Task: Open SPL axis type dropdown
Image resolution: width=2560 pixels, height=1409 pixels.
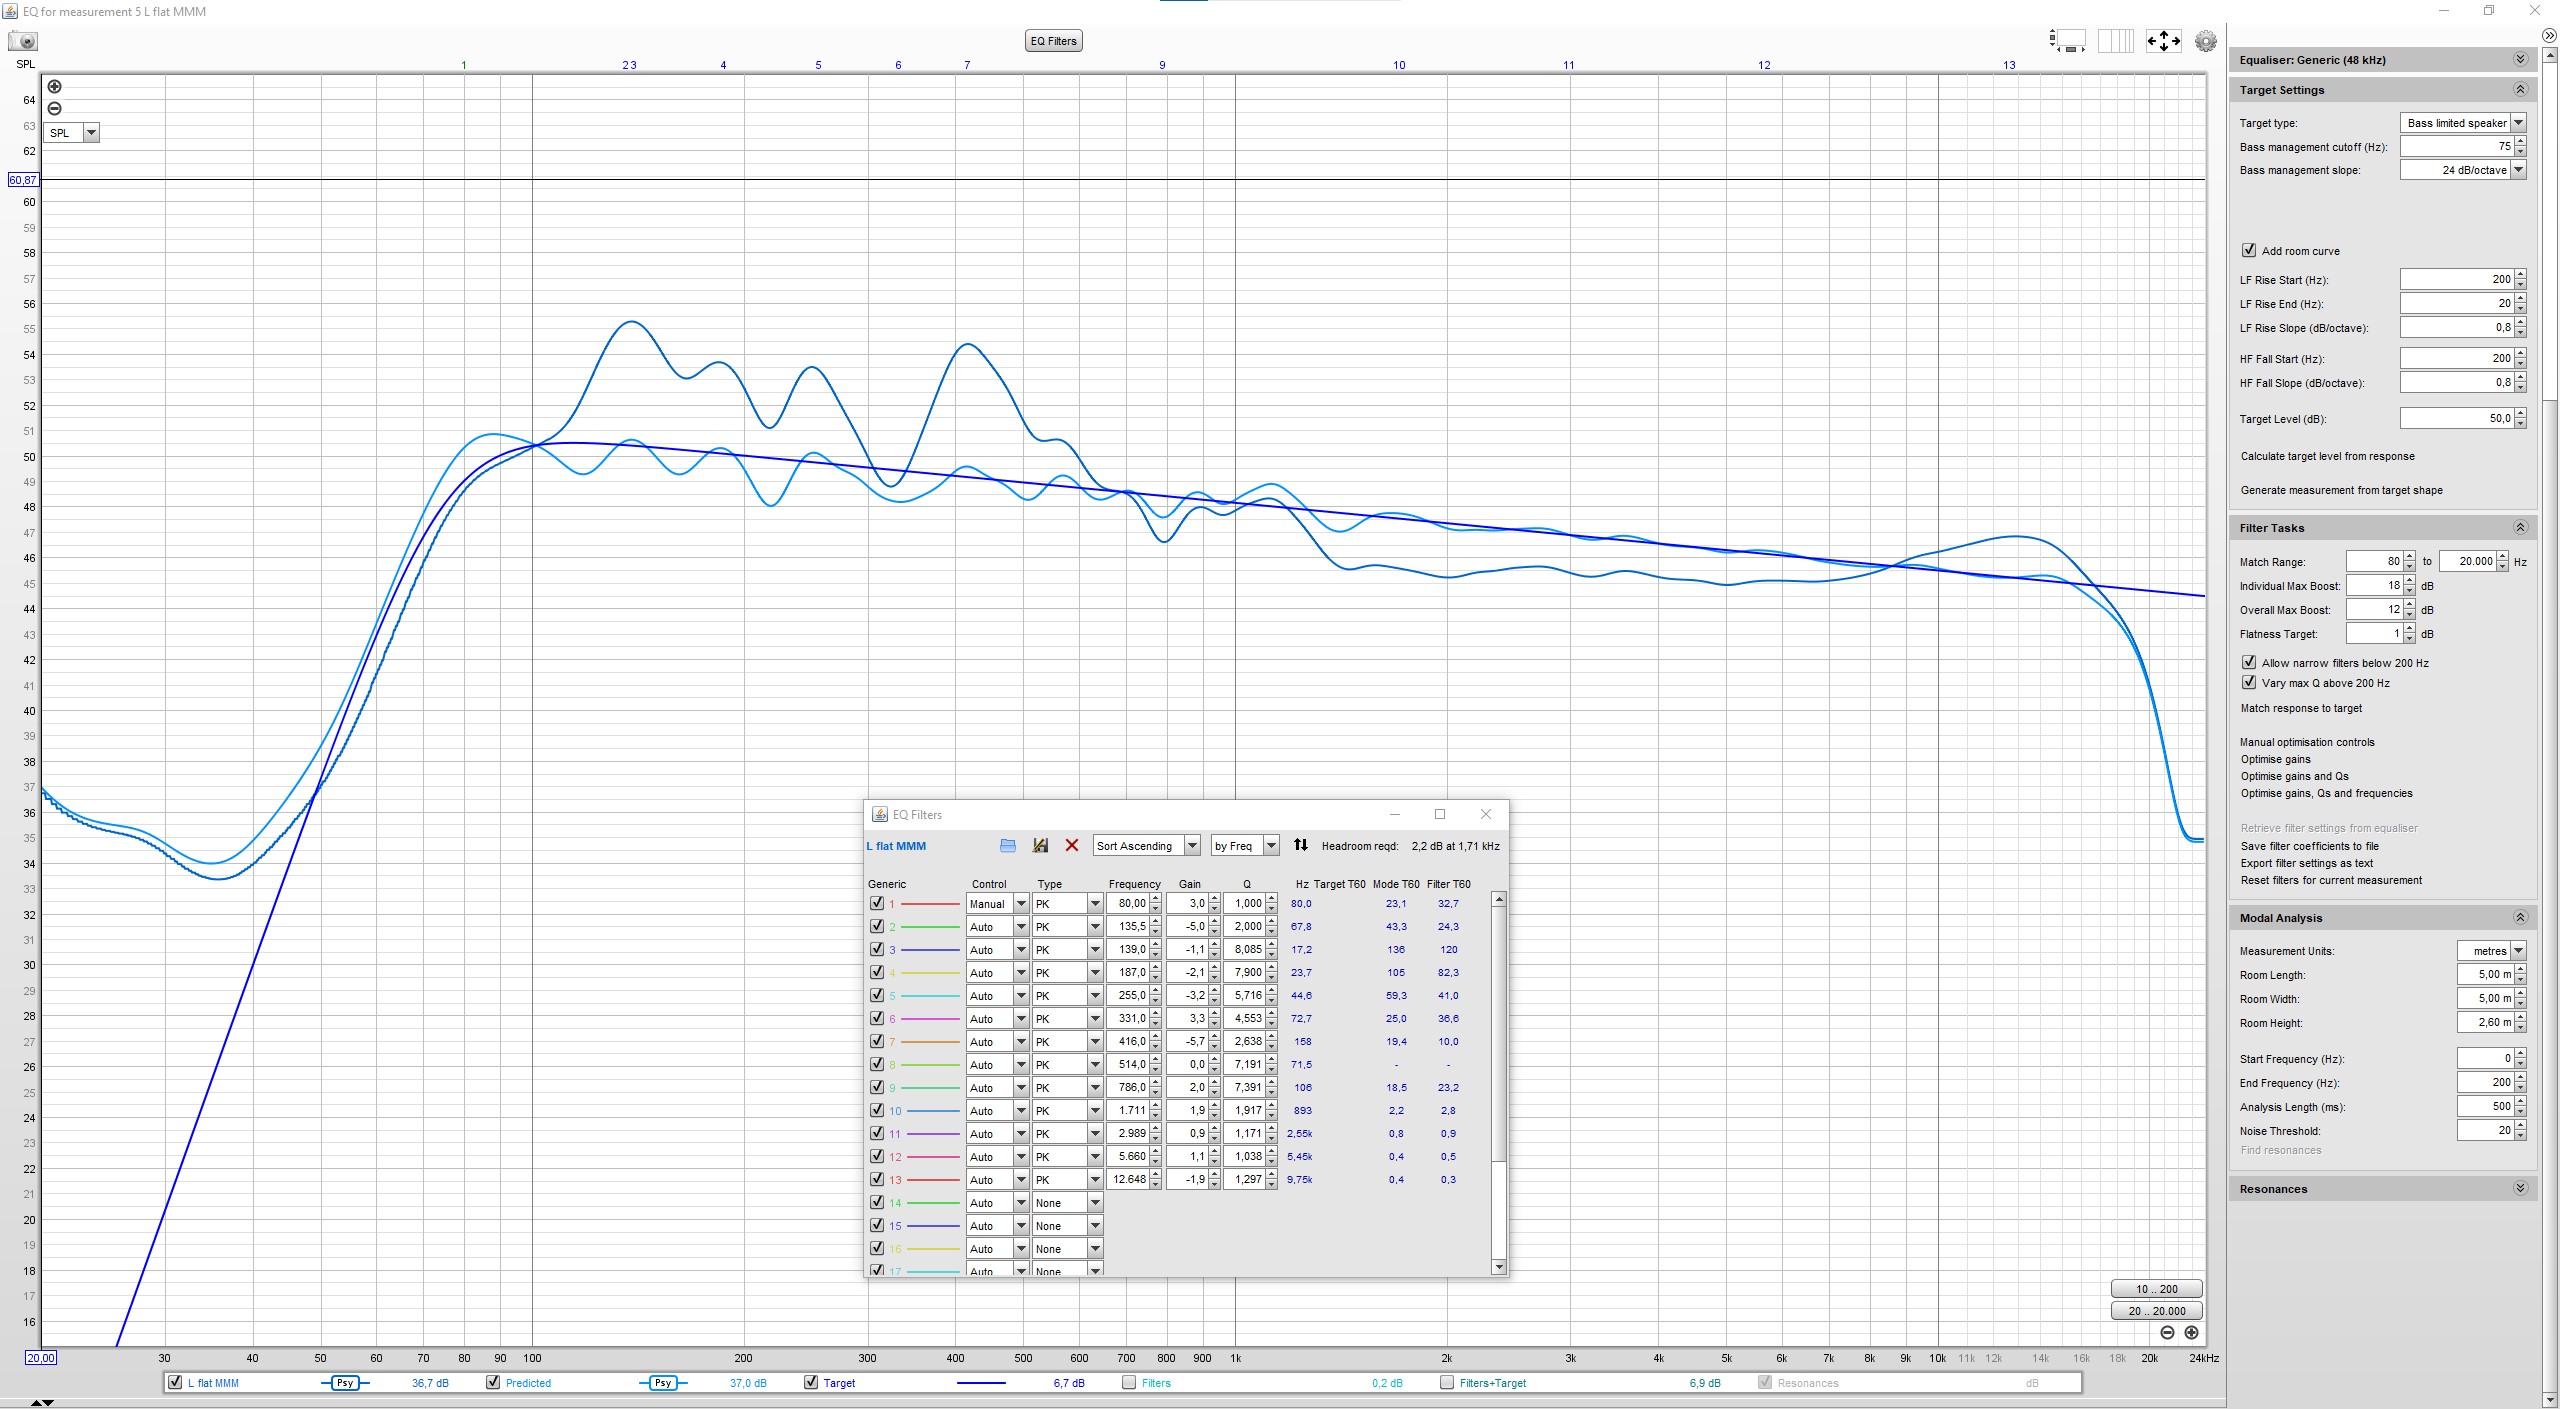Action: click(72, 133)
